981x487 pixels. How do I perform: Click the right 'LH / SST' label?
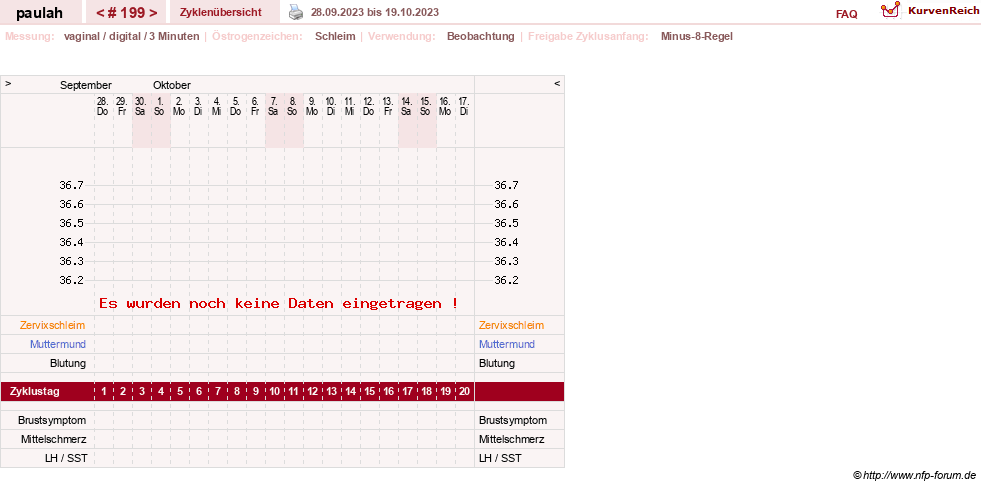pos(500,458)
